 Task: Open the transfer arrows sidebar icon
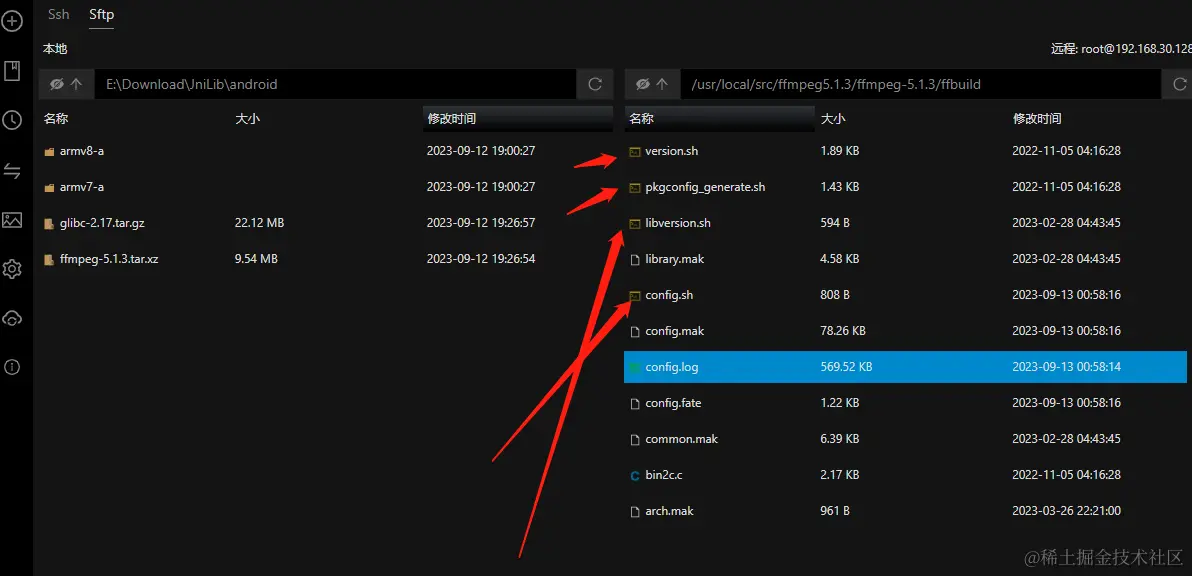tap(11, 170)
